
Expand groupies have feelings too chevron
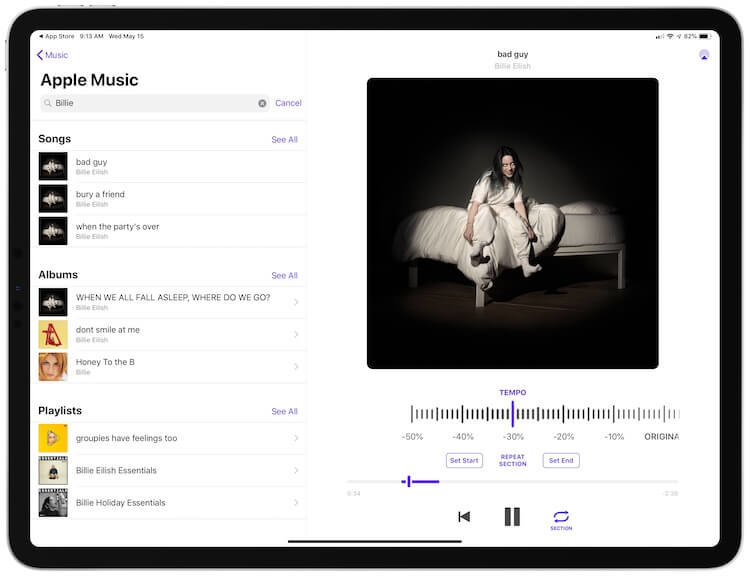(x=296, y=438)
